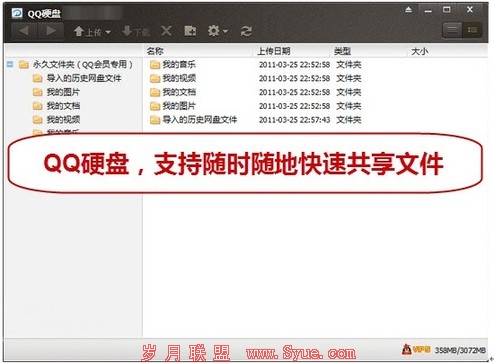
Task: Click the 上传 upload button
Action: 88,32
